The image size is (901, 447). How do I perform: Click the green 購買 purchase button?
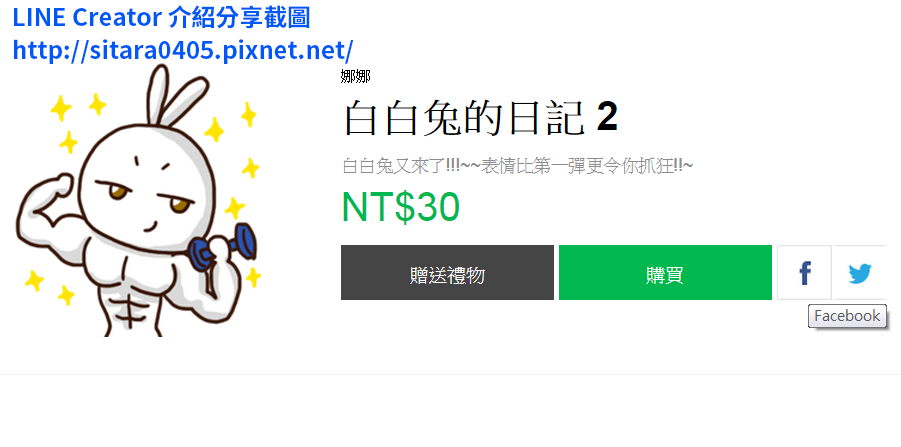tap(665, 273)
